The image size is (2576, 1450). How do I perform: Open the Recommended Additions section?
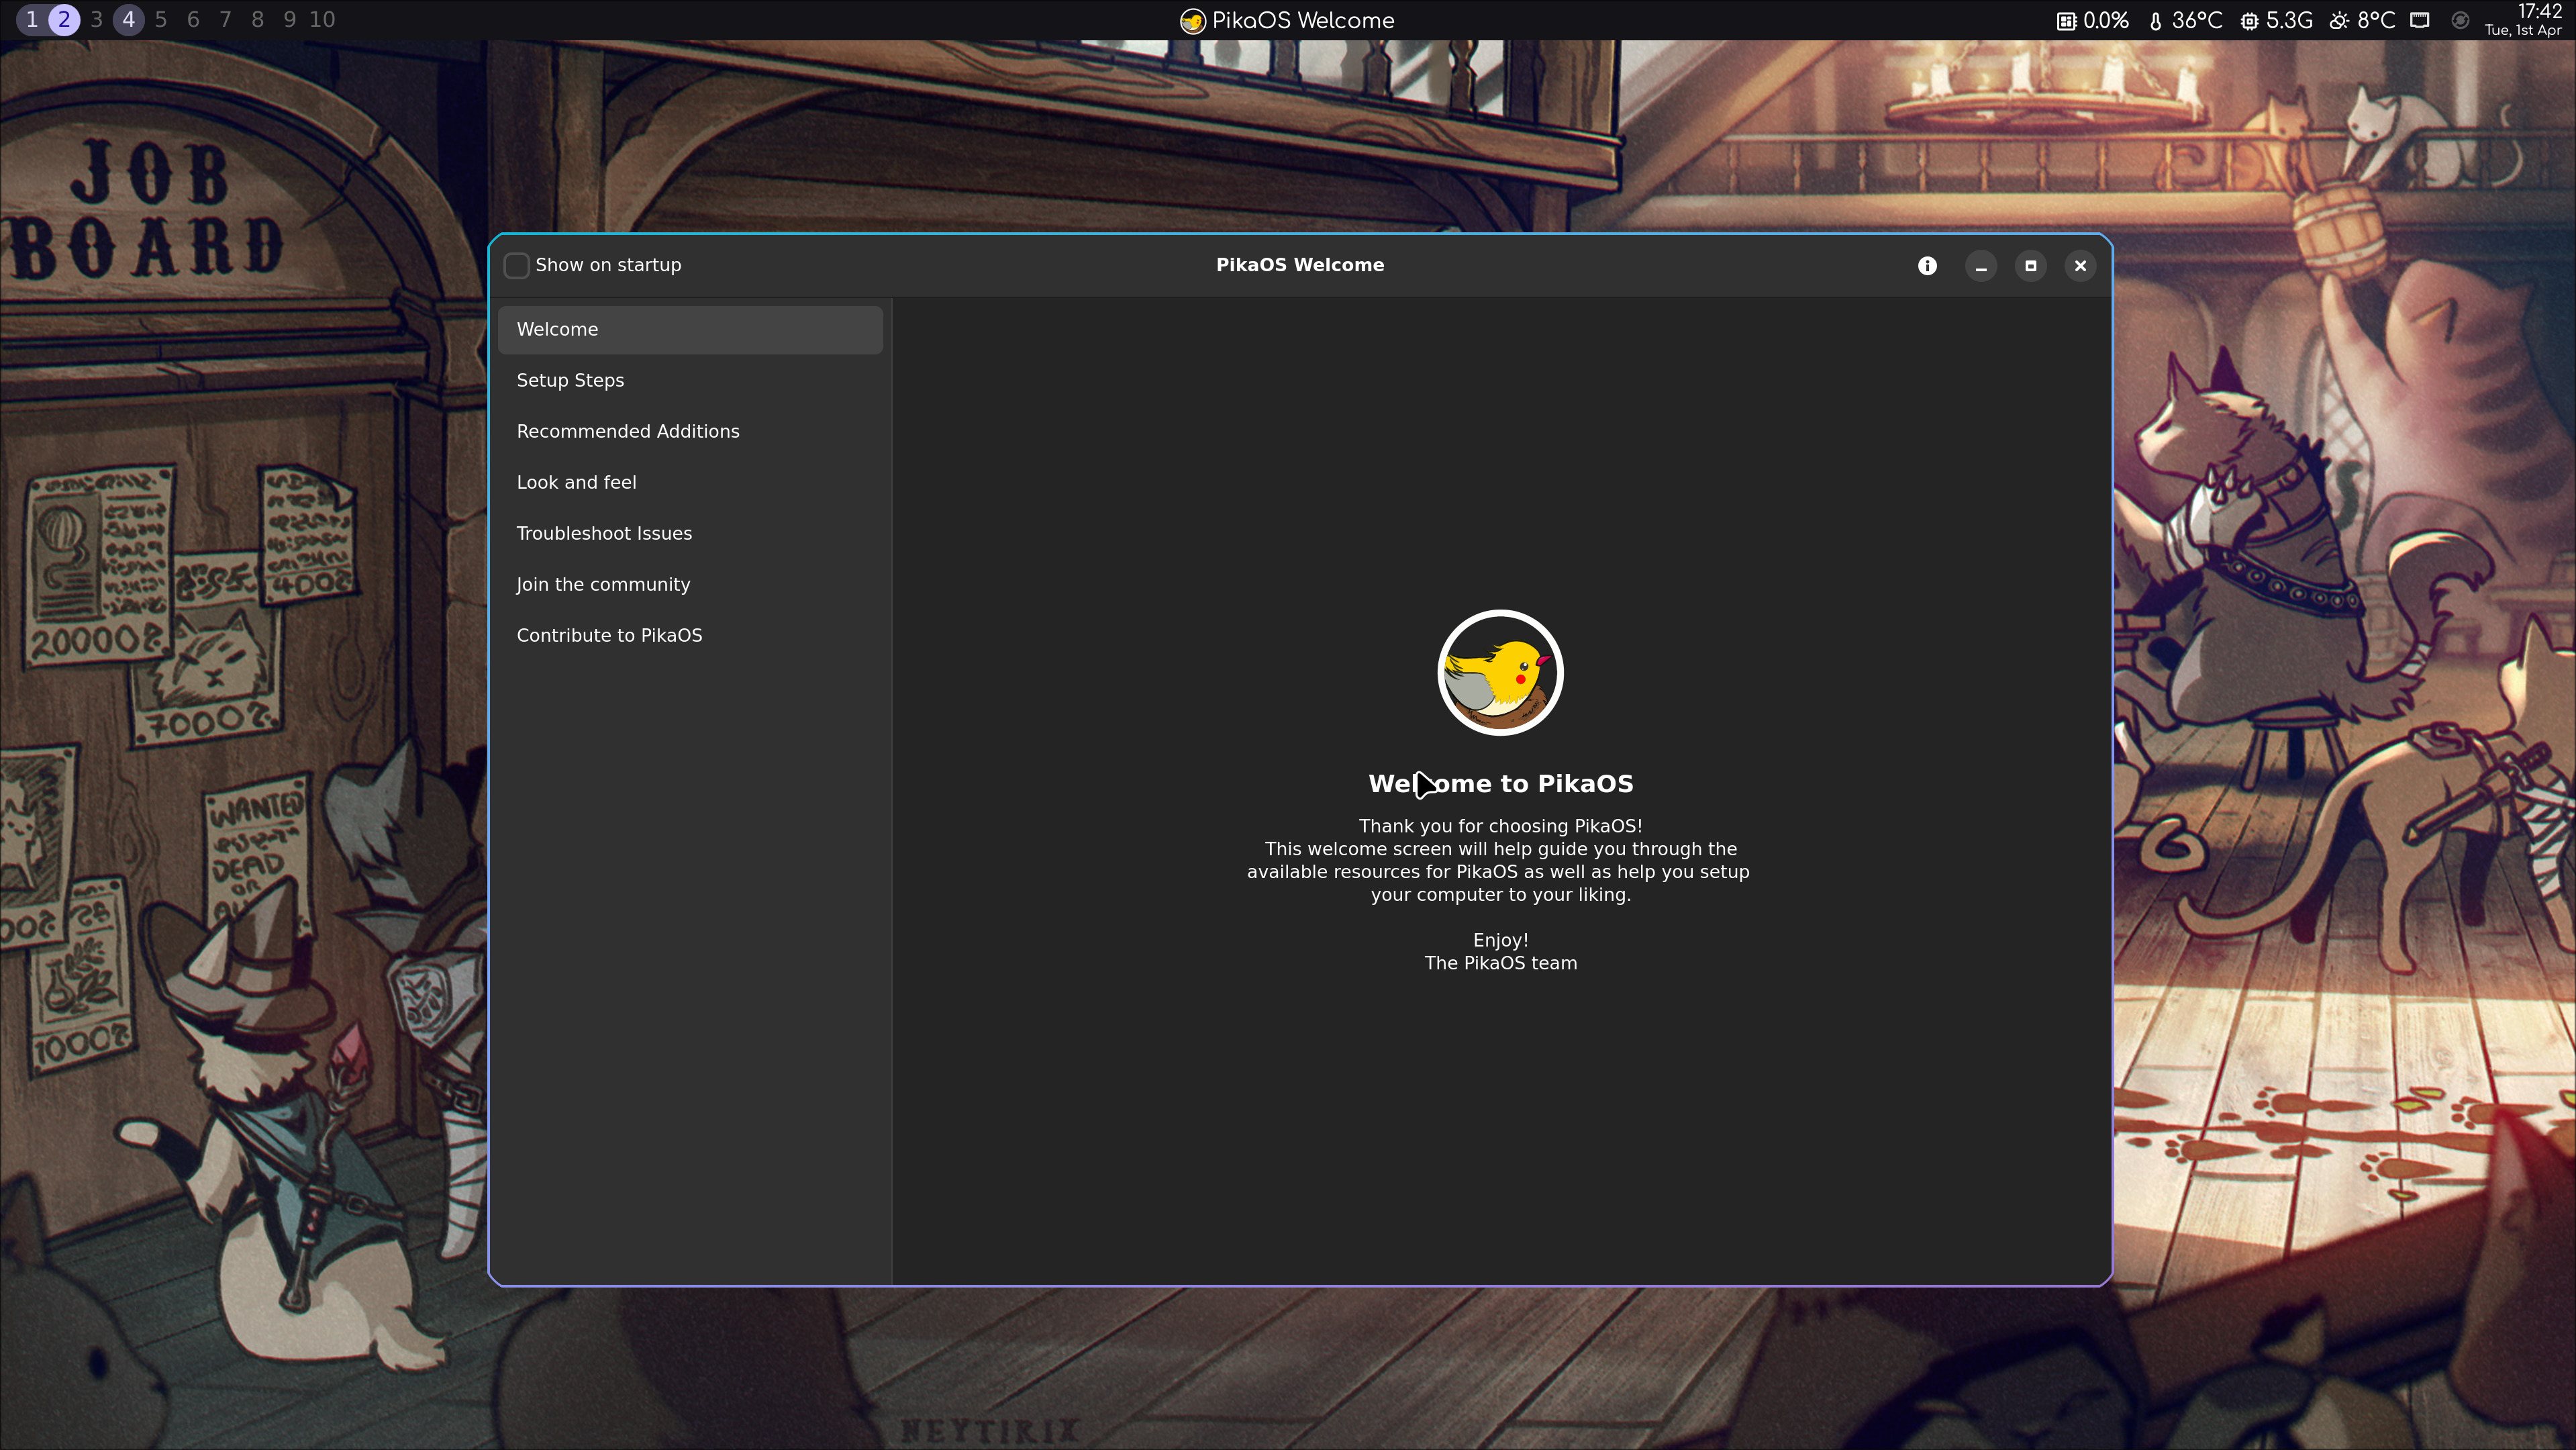628,431
